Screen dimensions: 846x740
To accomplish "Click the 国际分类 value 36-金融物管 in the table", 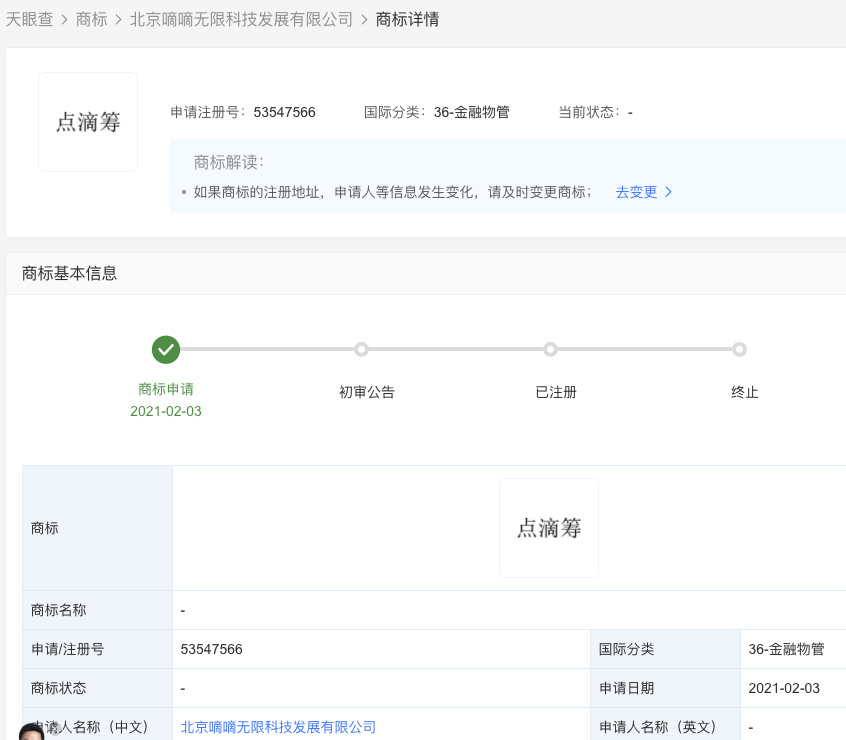I will [786, 649].
